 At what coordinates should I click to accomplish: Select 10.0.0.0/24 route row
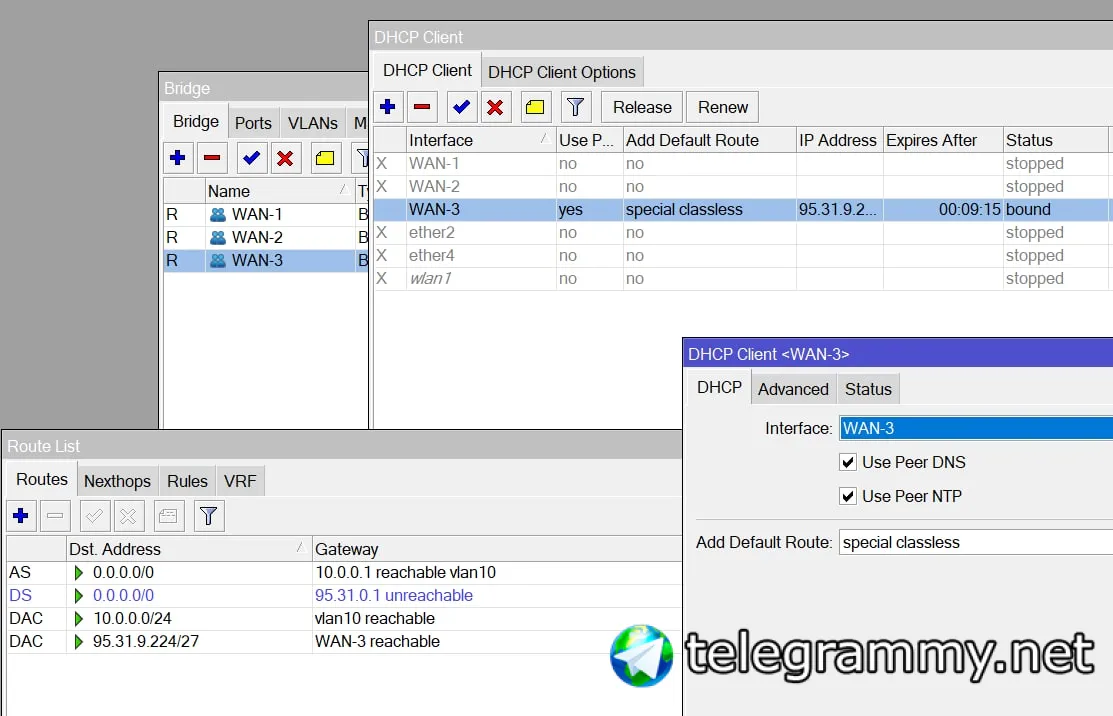click(344, 619)
